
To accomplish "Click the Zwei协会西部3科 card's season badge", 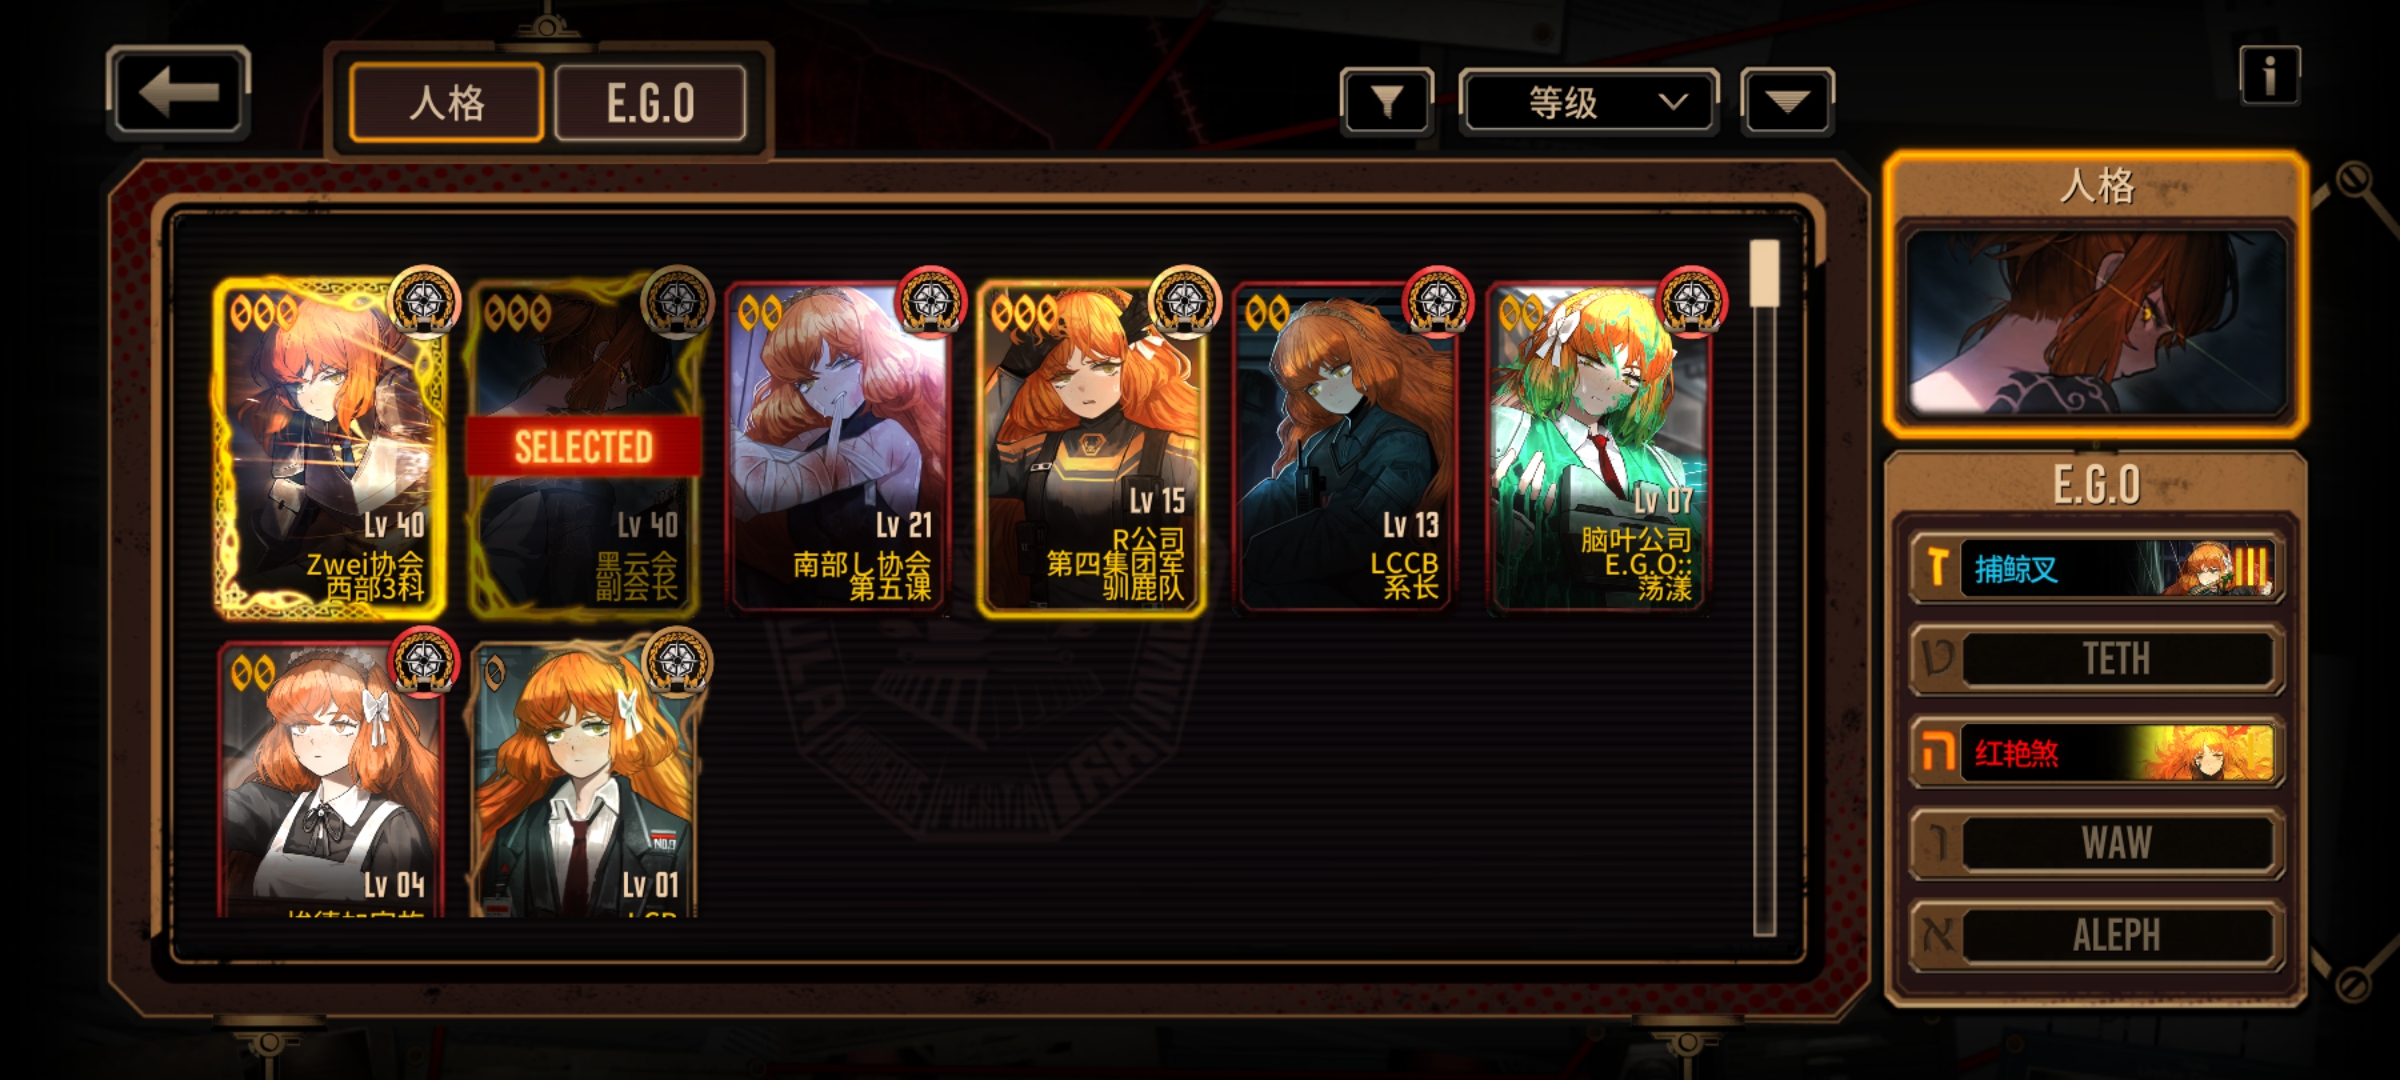I will tap(424, 301).
